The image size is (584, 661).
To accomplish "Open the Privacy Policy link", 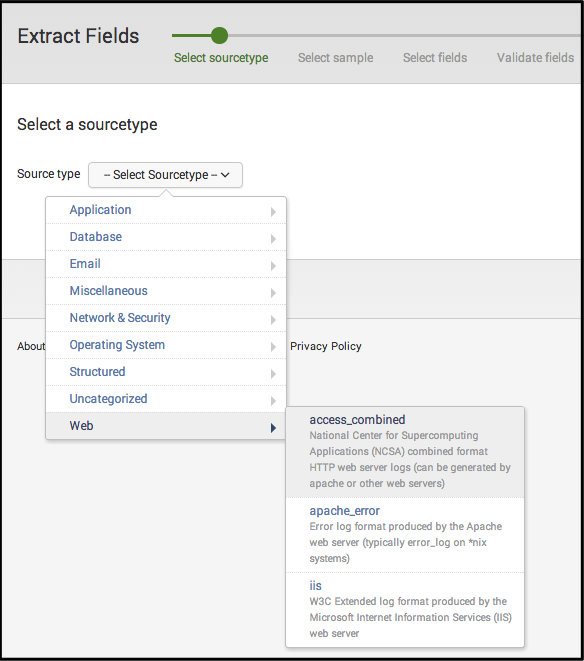I will click(x=326, y=346).
